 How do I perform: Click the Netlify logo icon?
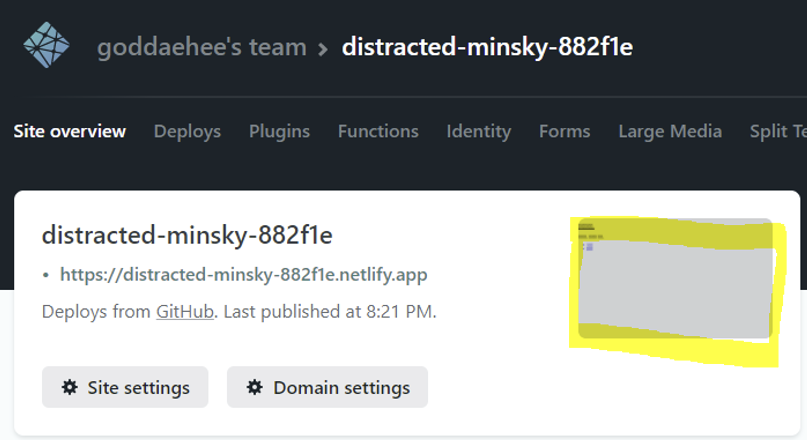pyautogui.click(x=46, y=45)
